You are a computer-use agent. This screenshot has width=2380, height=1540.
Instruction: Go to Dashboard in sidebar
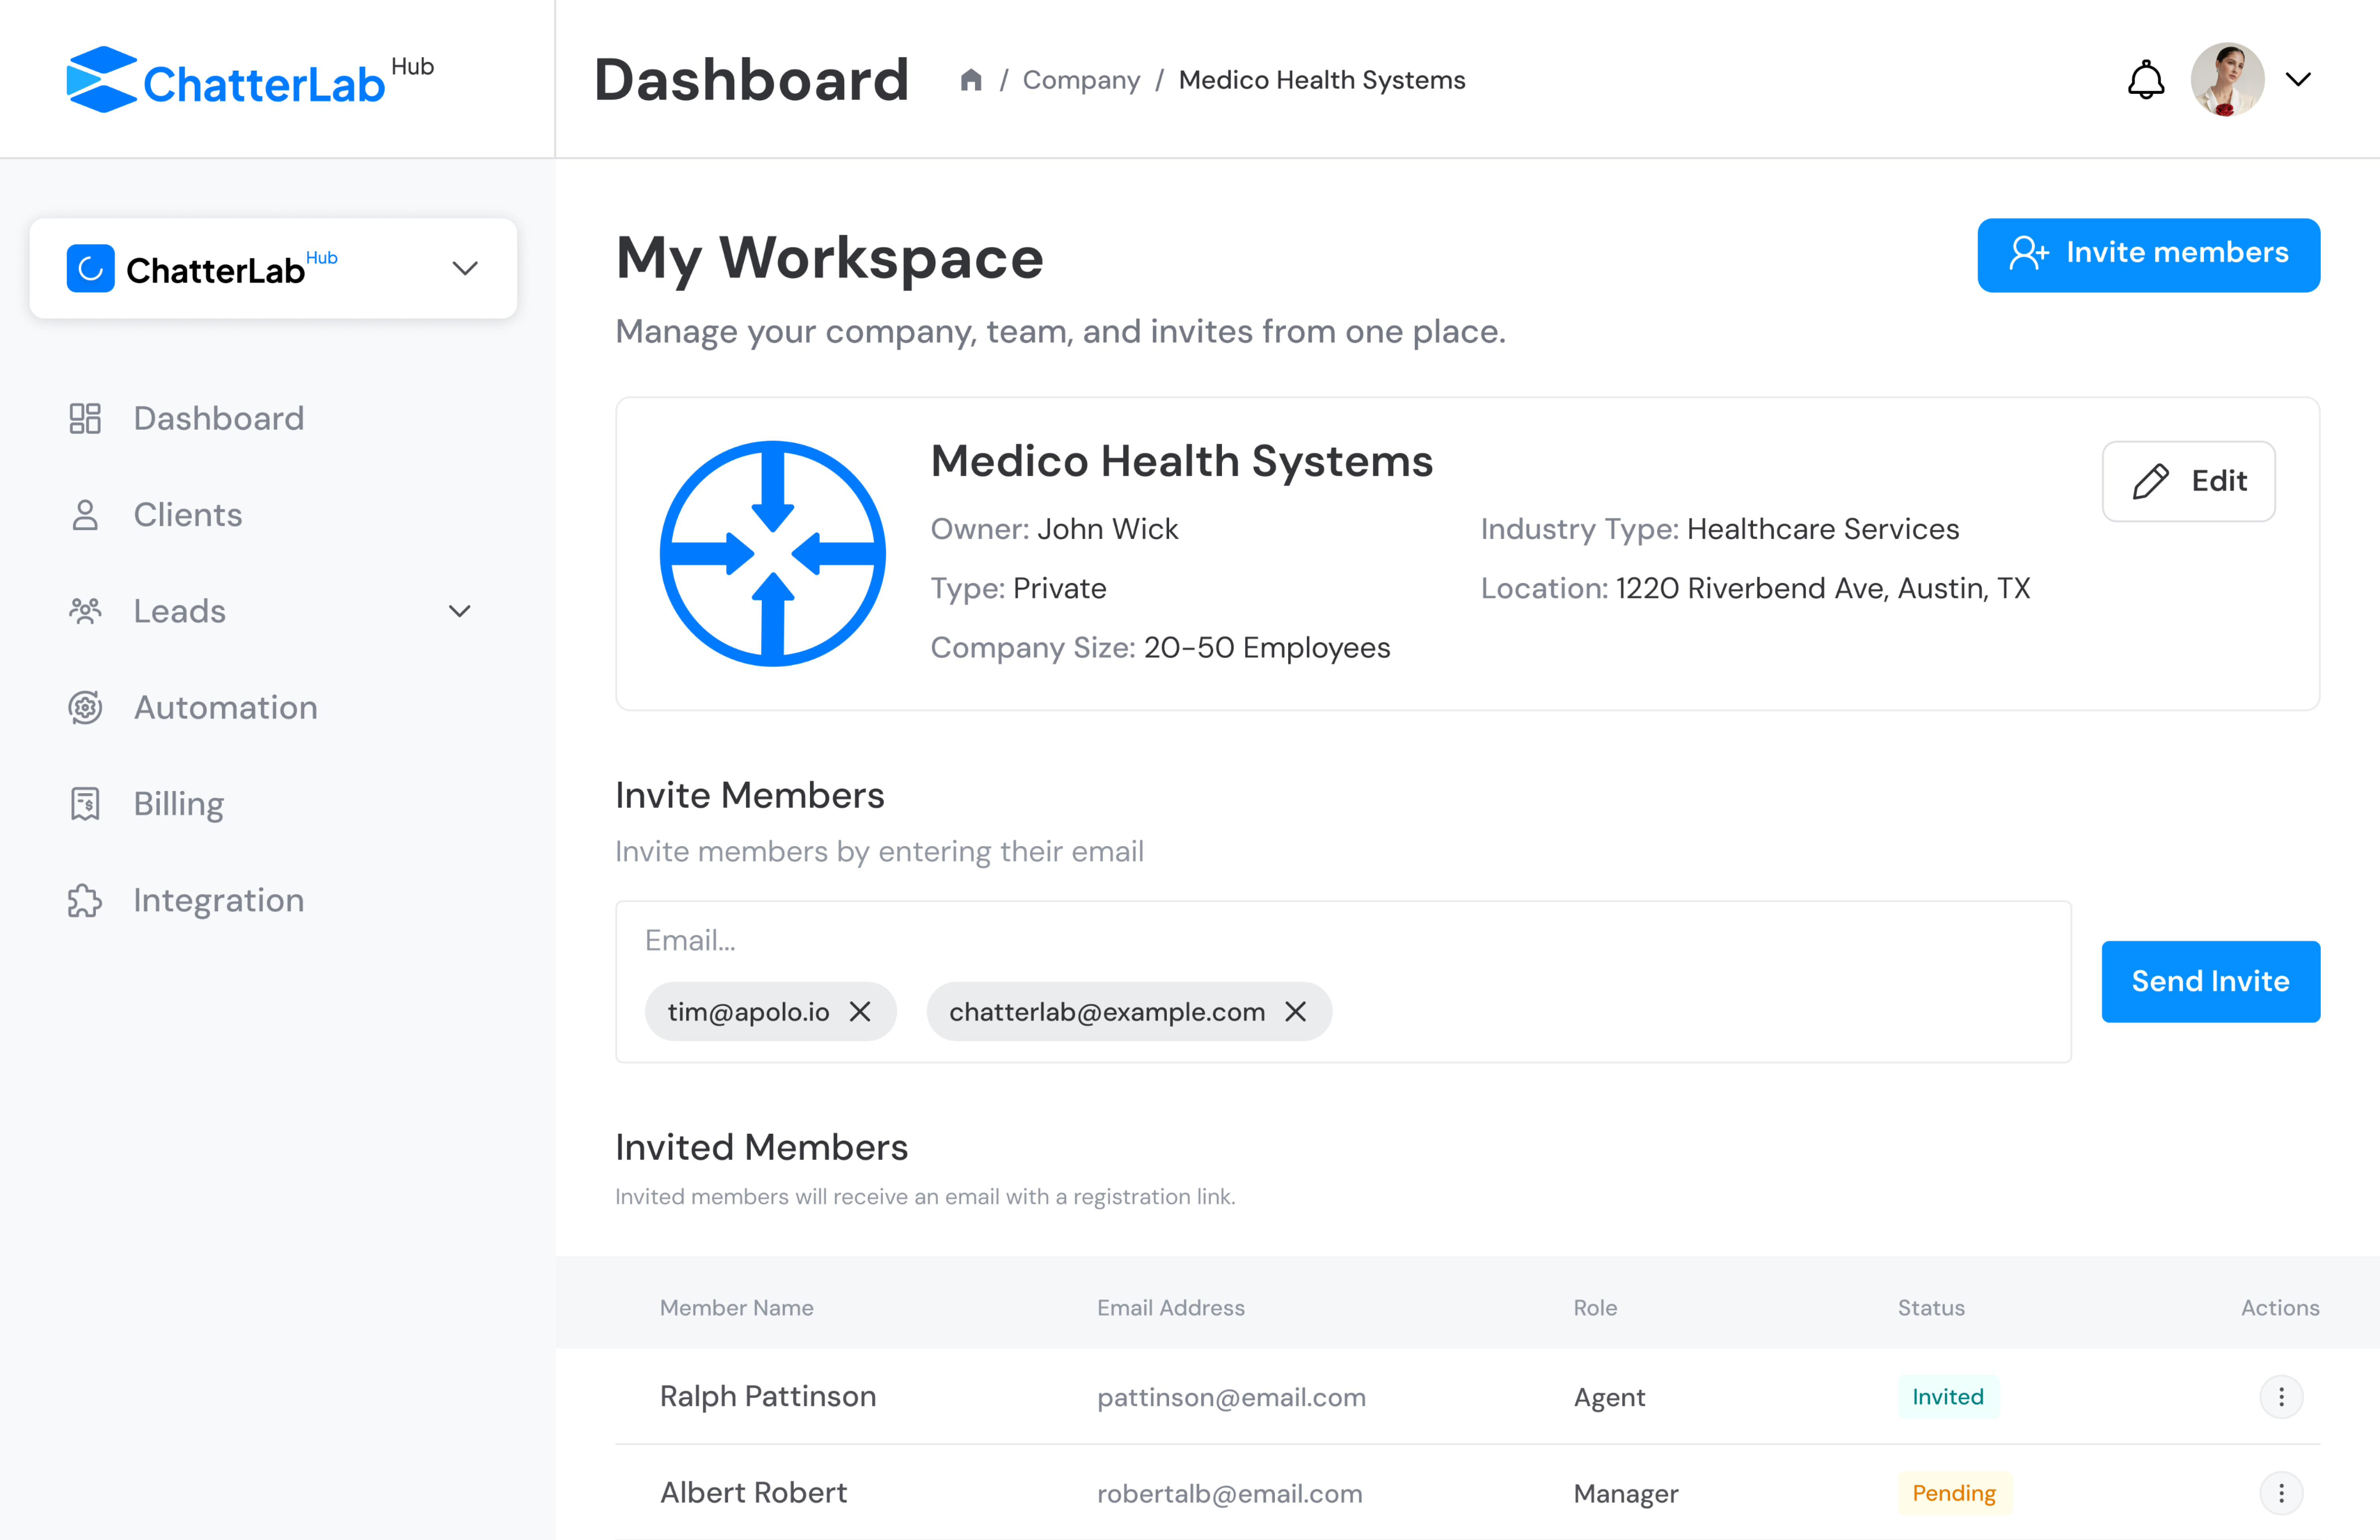coord(218,418)
